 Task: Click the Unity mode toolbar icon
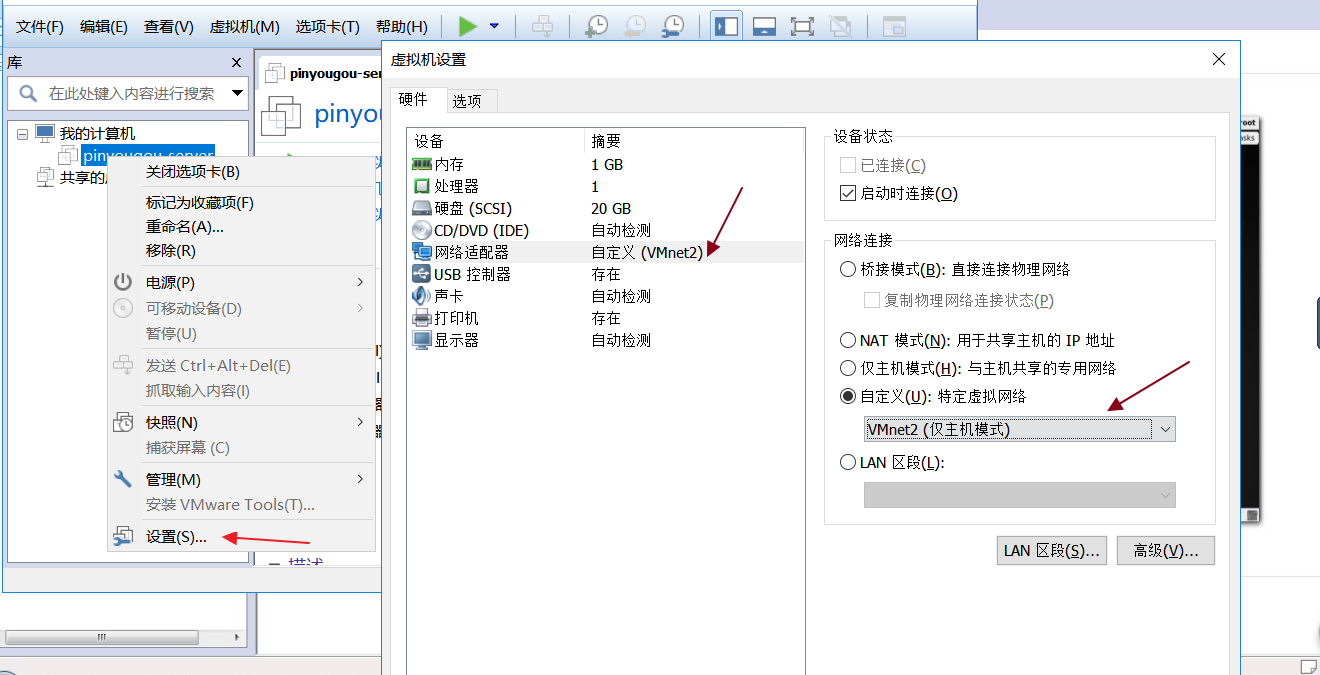click(x=841, y=26)
